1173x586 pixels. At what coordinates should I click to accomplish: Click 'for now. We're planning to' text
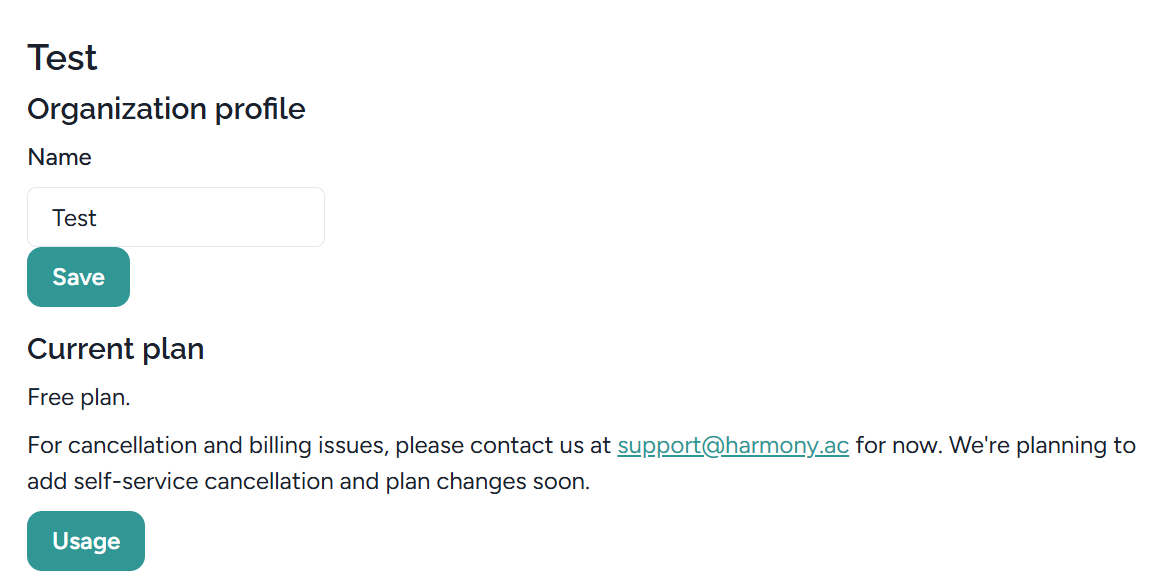[x=995, y=445]
